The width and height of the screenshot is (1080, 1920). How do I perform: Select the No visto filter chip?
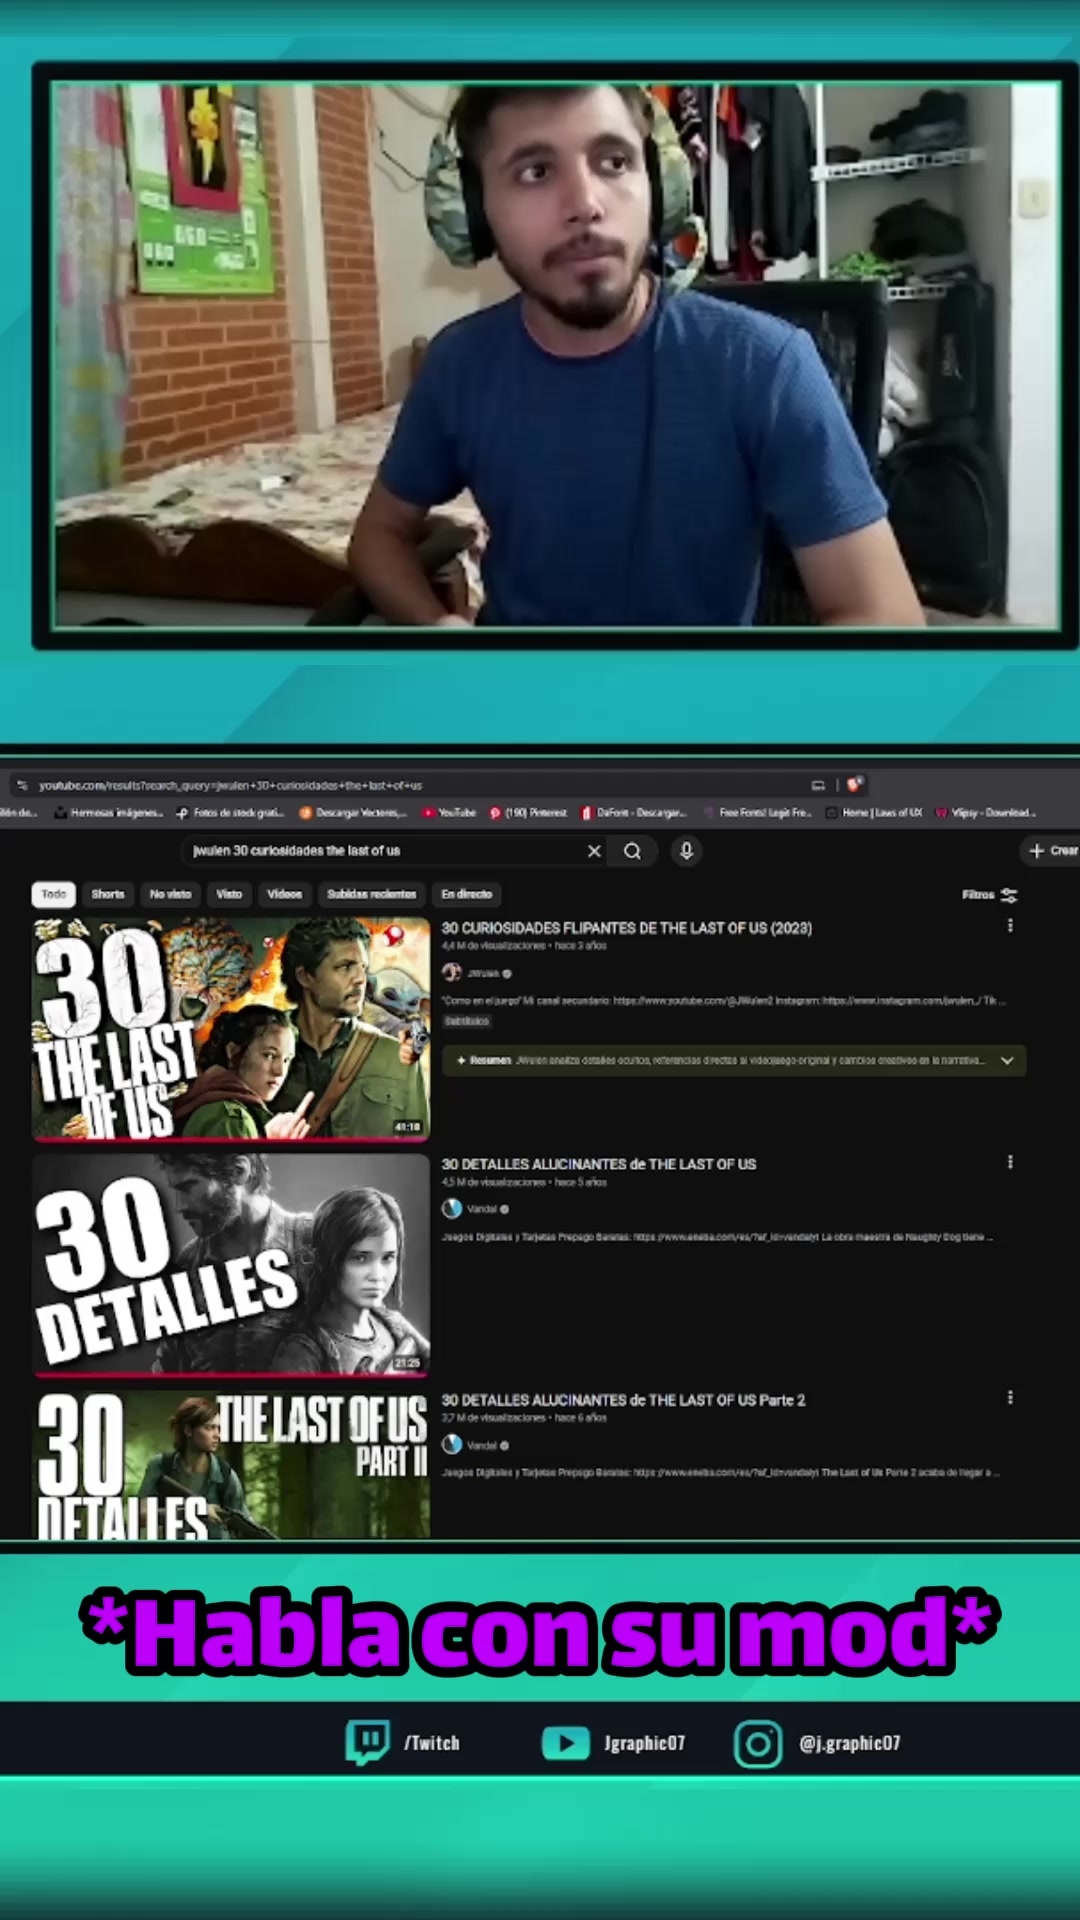click(170, 894)
